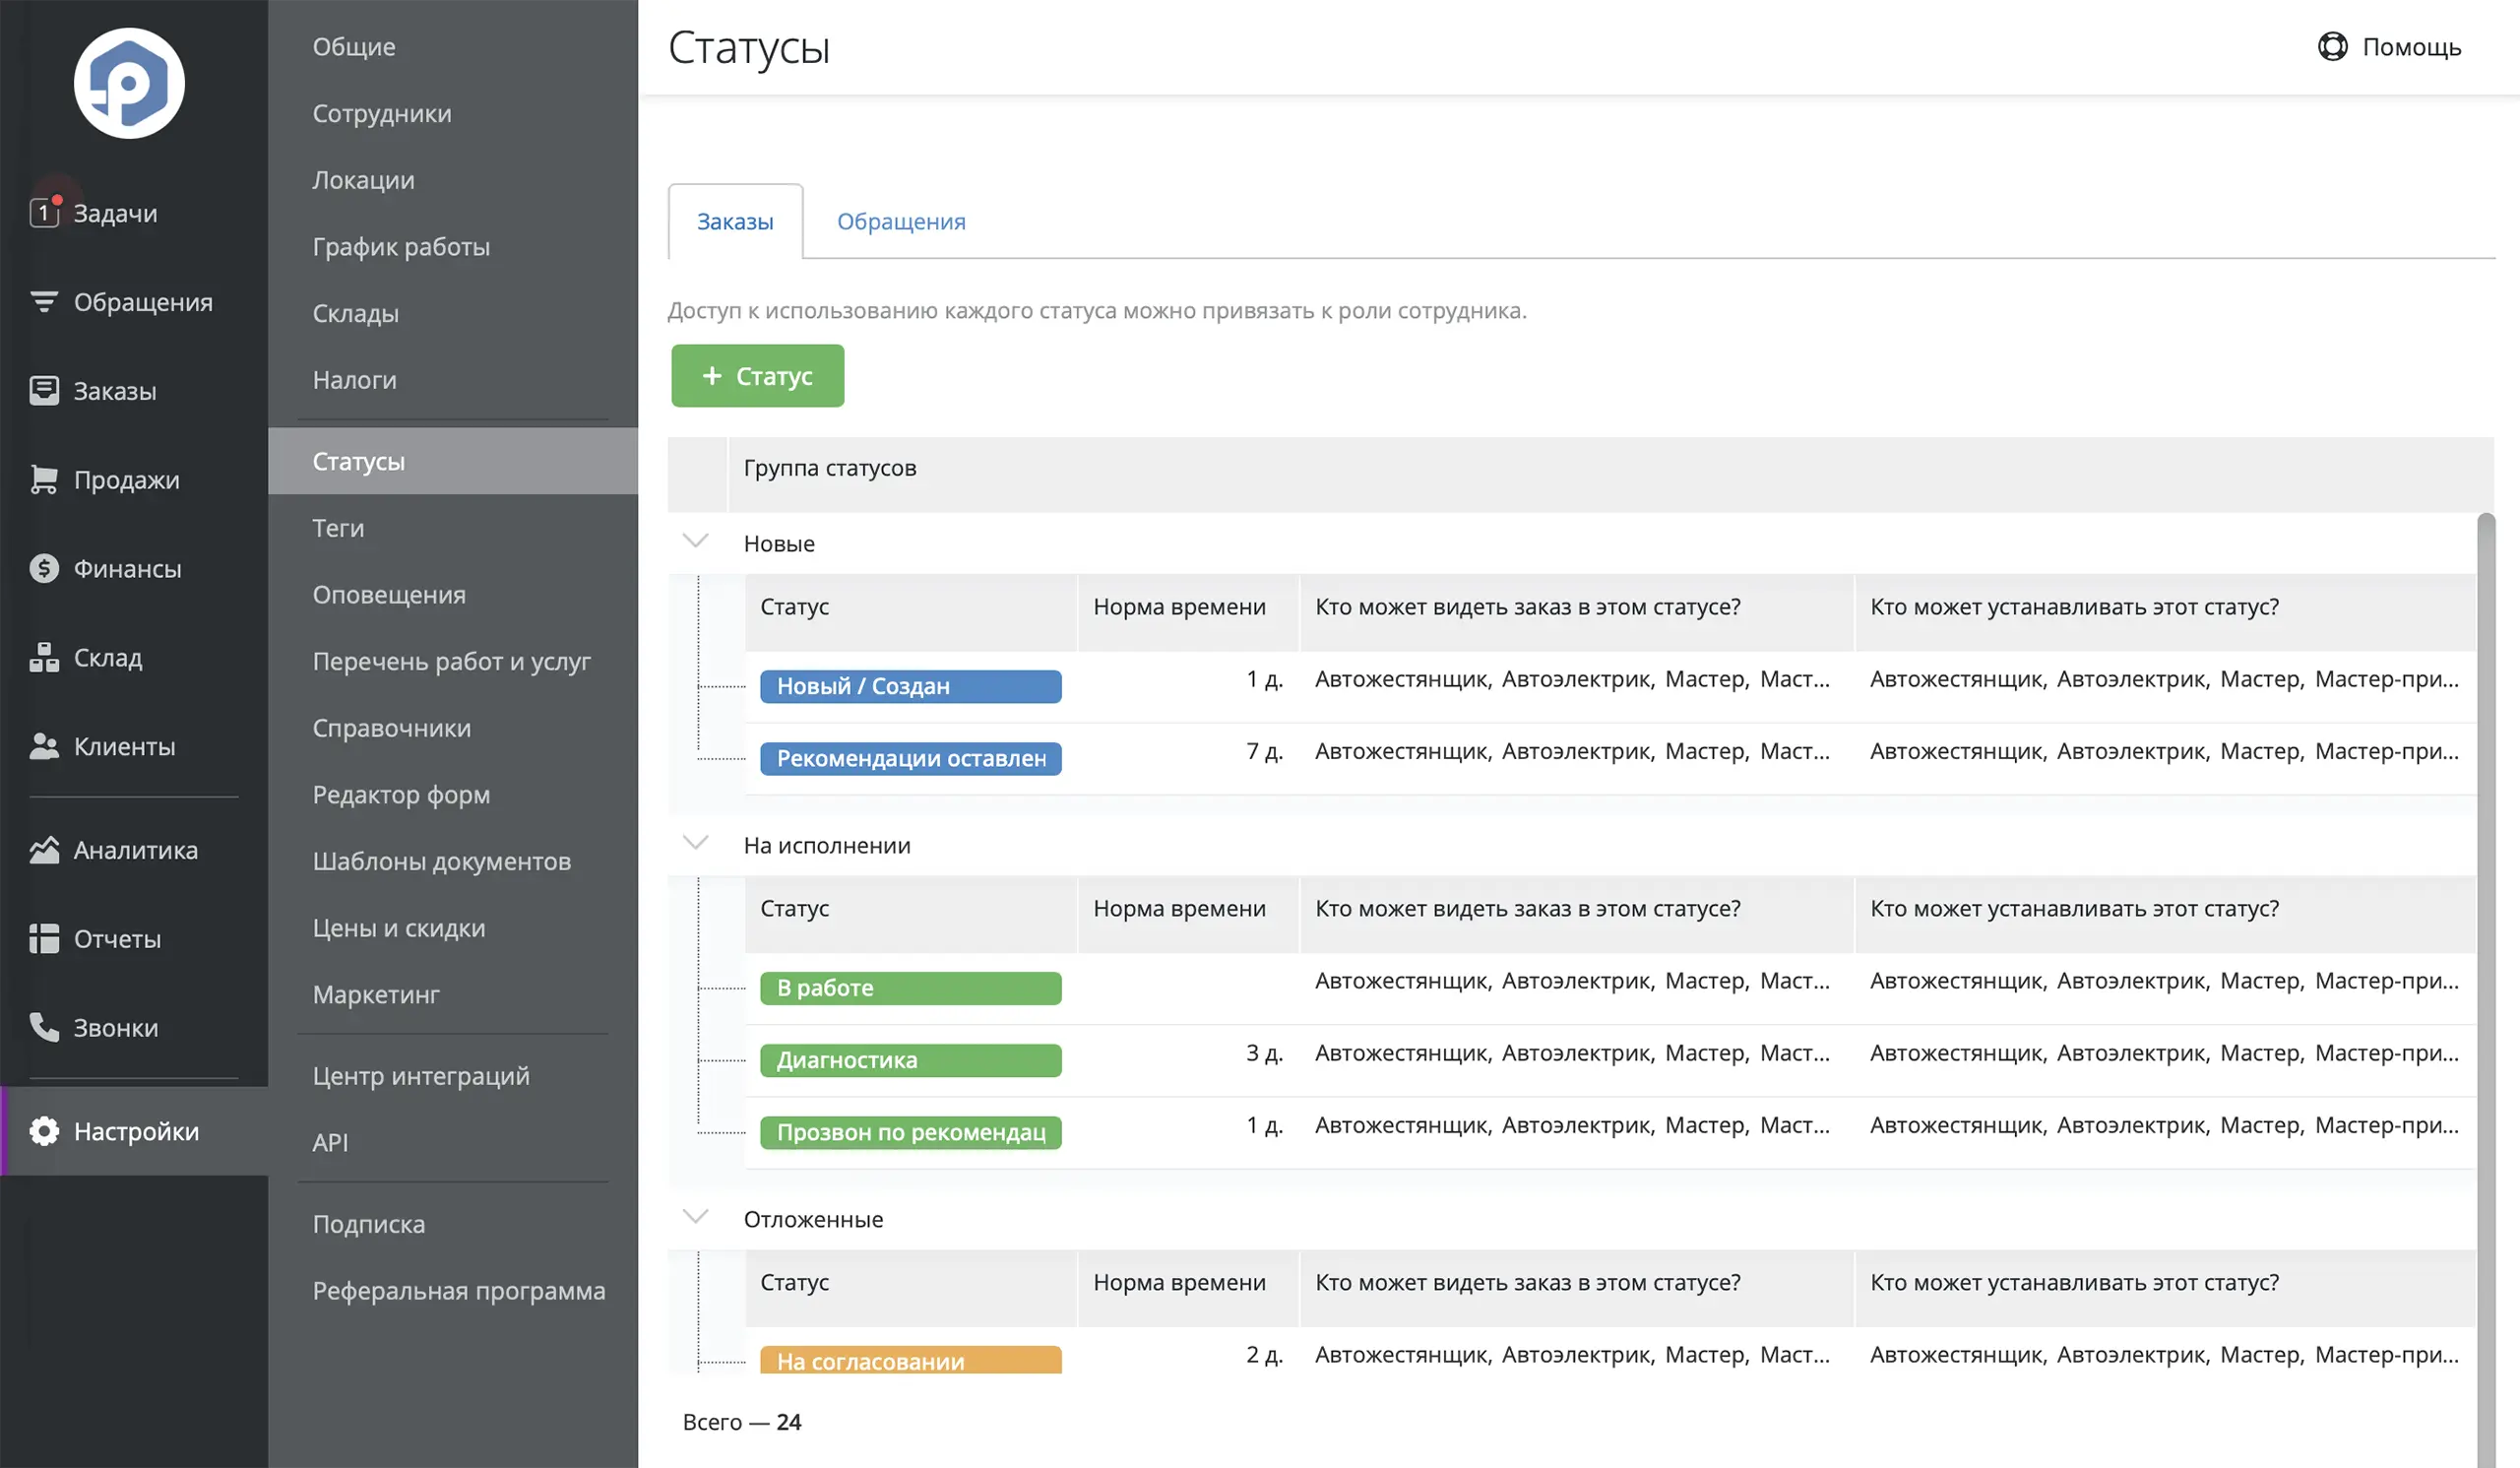
Task: Click the Клиенты people icon
Action: point(44,746)
